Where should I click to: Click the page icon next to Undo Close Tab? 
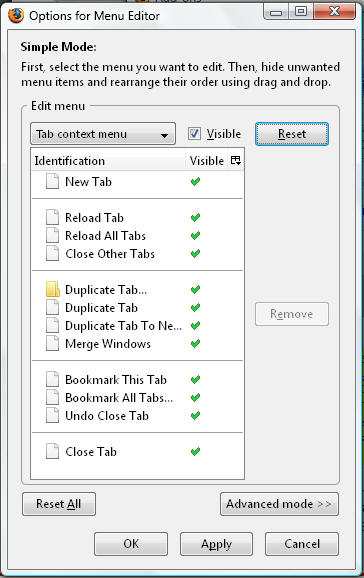pyautogui.click(x=52, y=415)
